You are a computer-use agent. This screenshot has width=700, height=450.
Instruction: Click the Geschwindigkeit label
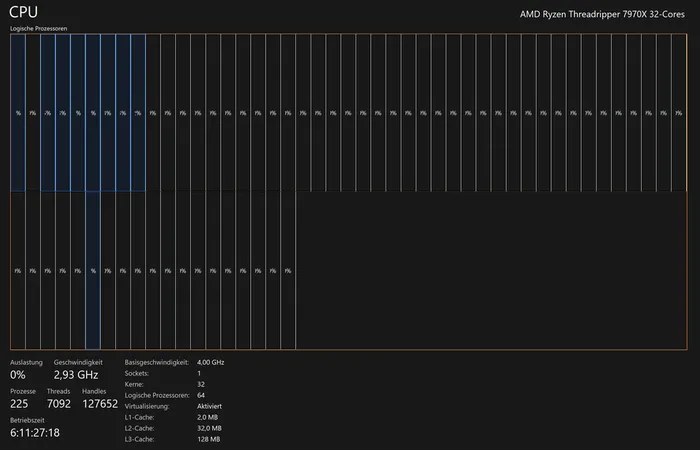pos(78,362)
